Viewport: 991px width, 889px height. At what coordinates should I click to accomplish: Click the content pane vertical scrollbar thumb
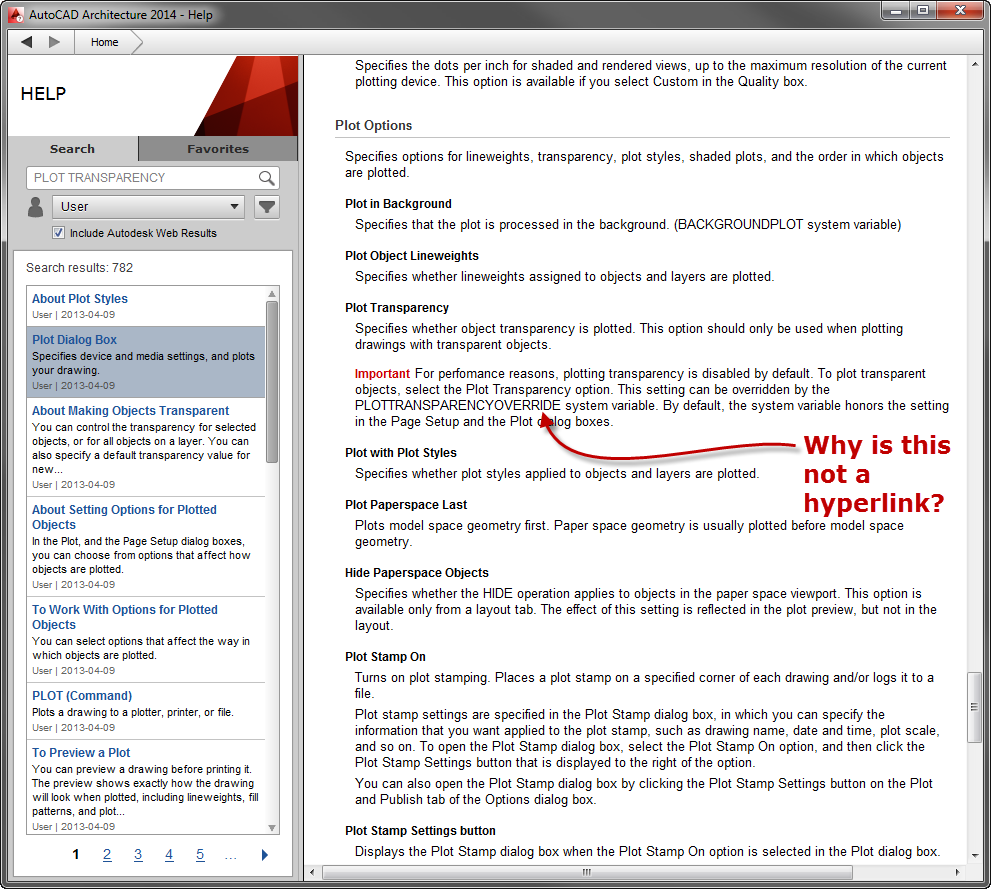click(x=974, y=707)
